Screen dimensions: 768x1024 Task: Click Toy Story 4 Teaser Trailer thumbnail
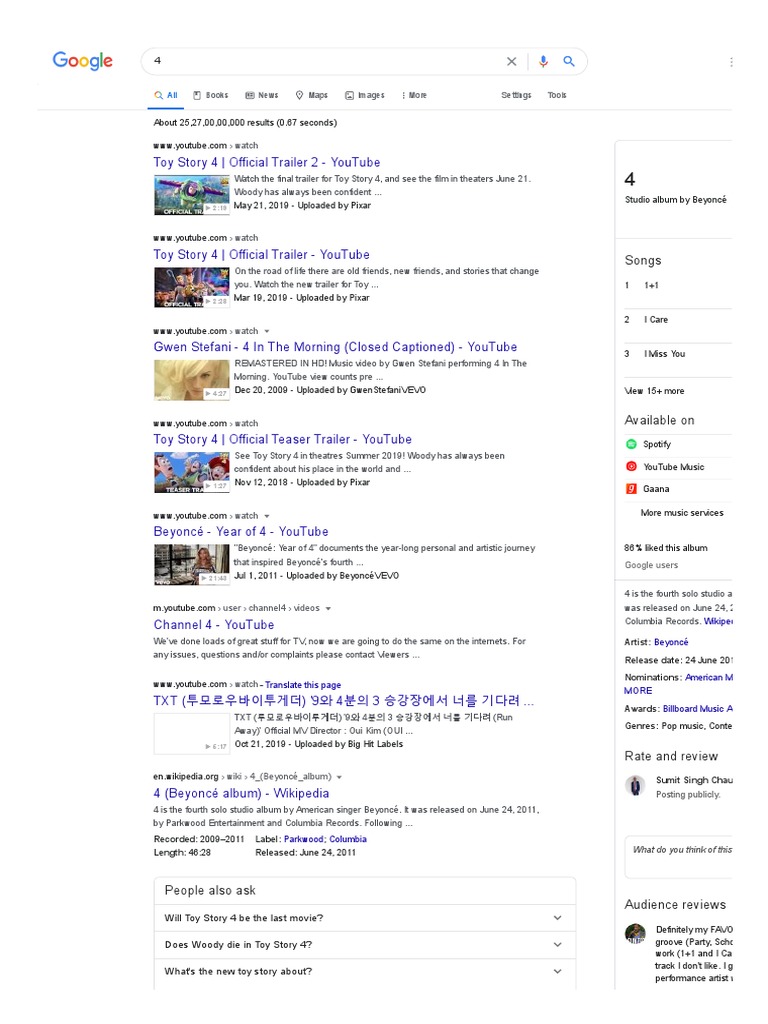(x=191, y=472)
